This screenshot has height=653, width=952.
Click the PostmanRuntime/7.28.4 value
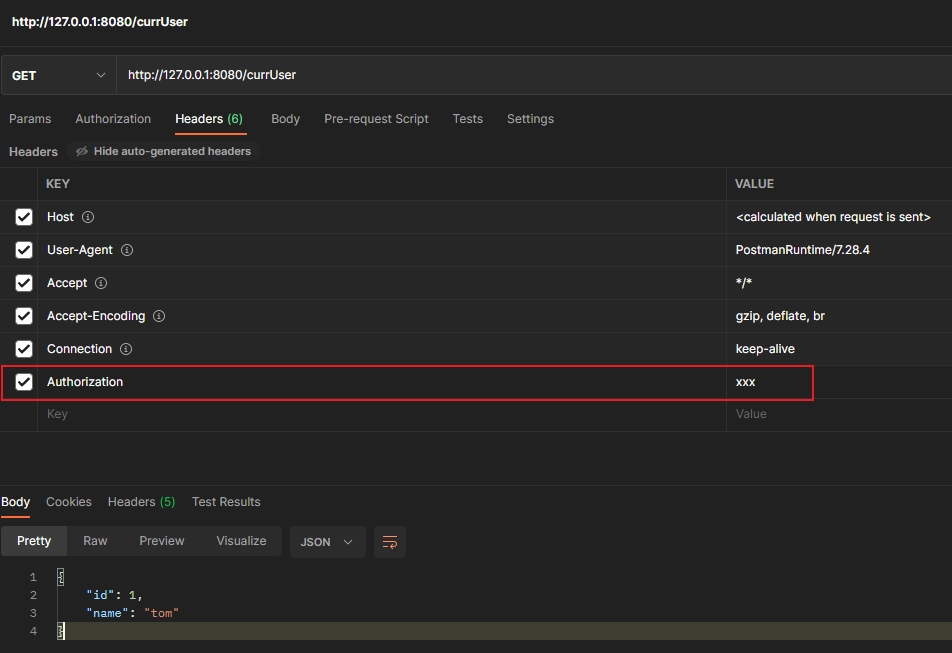coord(803,250)
